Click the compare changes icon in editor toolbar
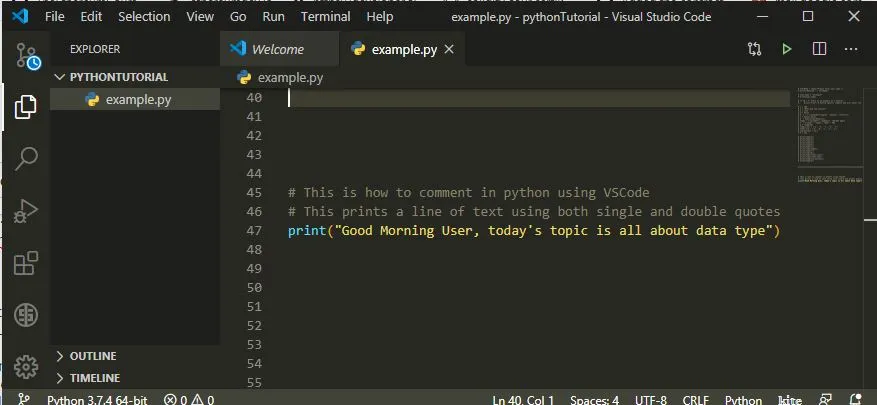 pos(754,49)
